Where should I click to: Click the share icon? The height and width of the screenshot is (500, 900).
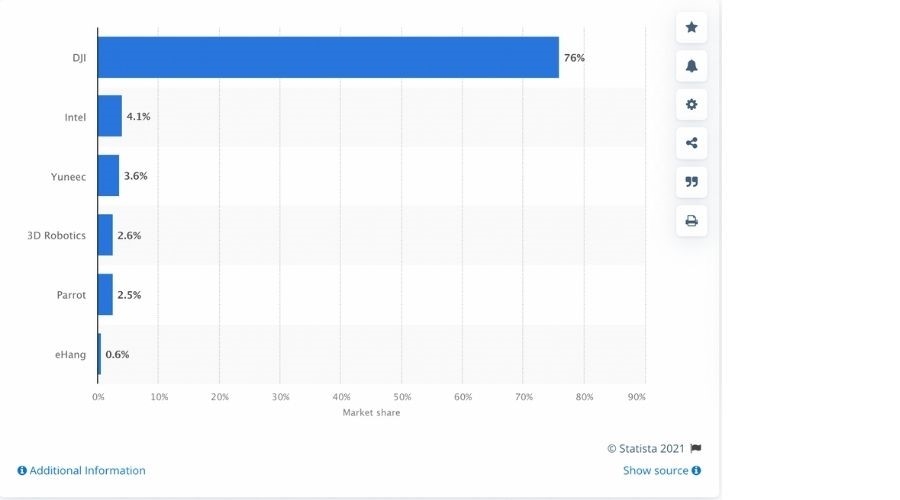click(x=691, y=143)
